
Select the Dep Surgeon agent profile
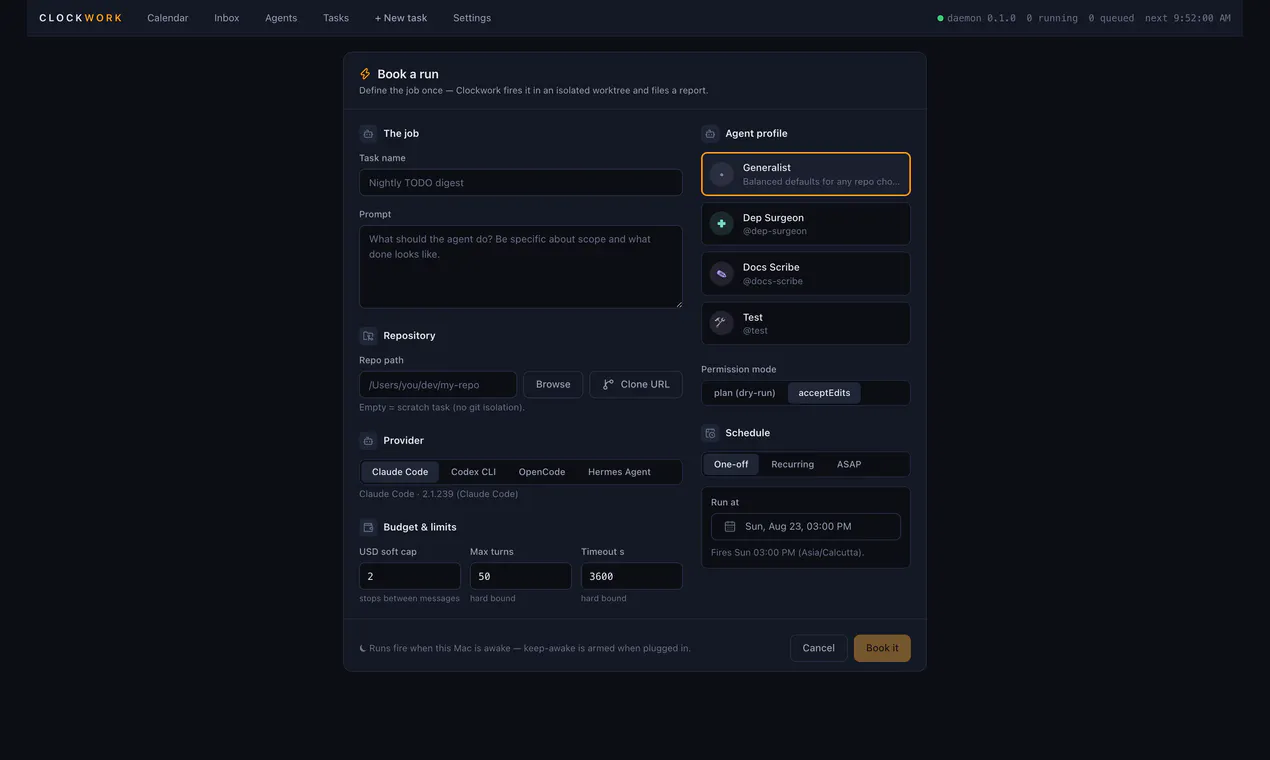806,224
